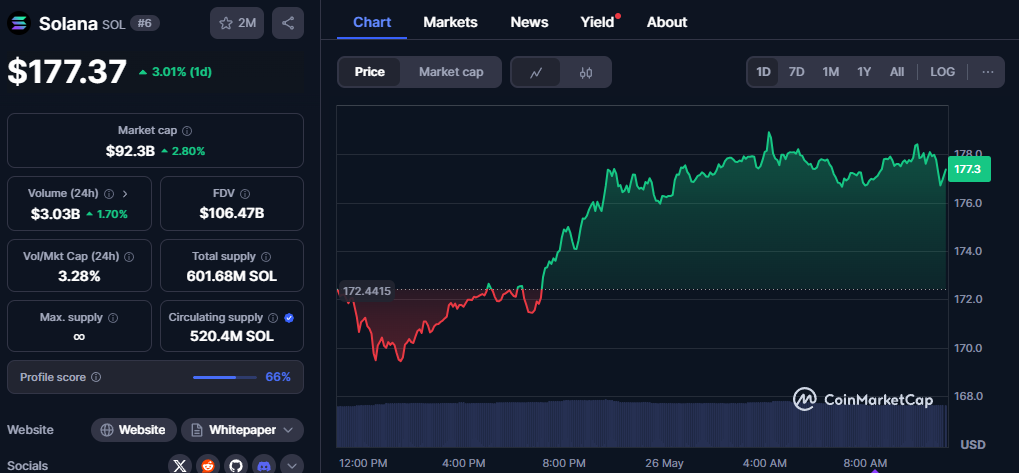Click the Profile score progress bar
Image resolution: width=1019 pixels, height=473 pixels.
point(225,377)
